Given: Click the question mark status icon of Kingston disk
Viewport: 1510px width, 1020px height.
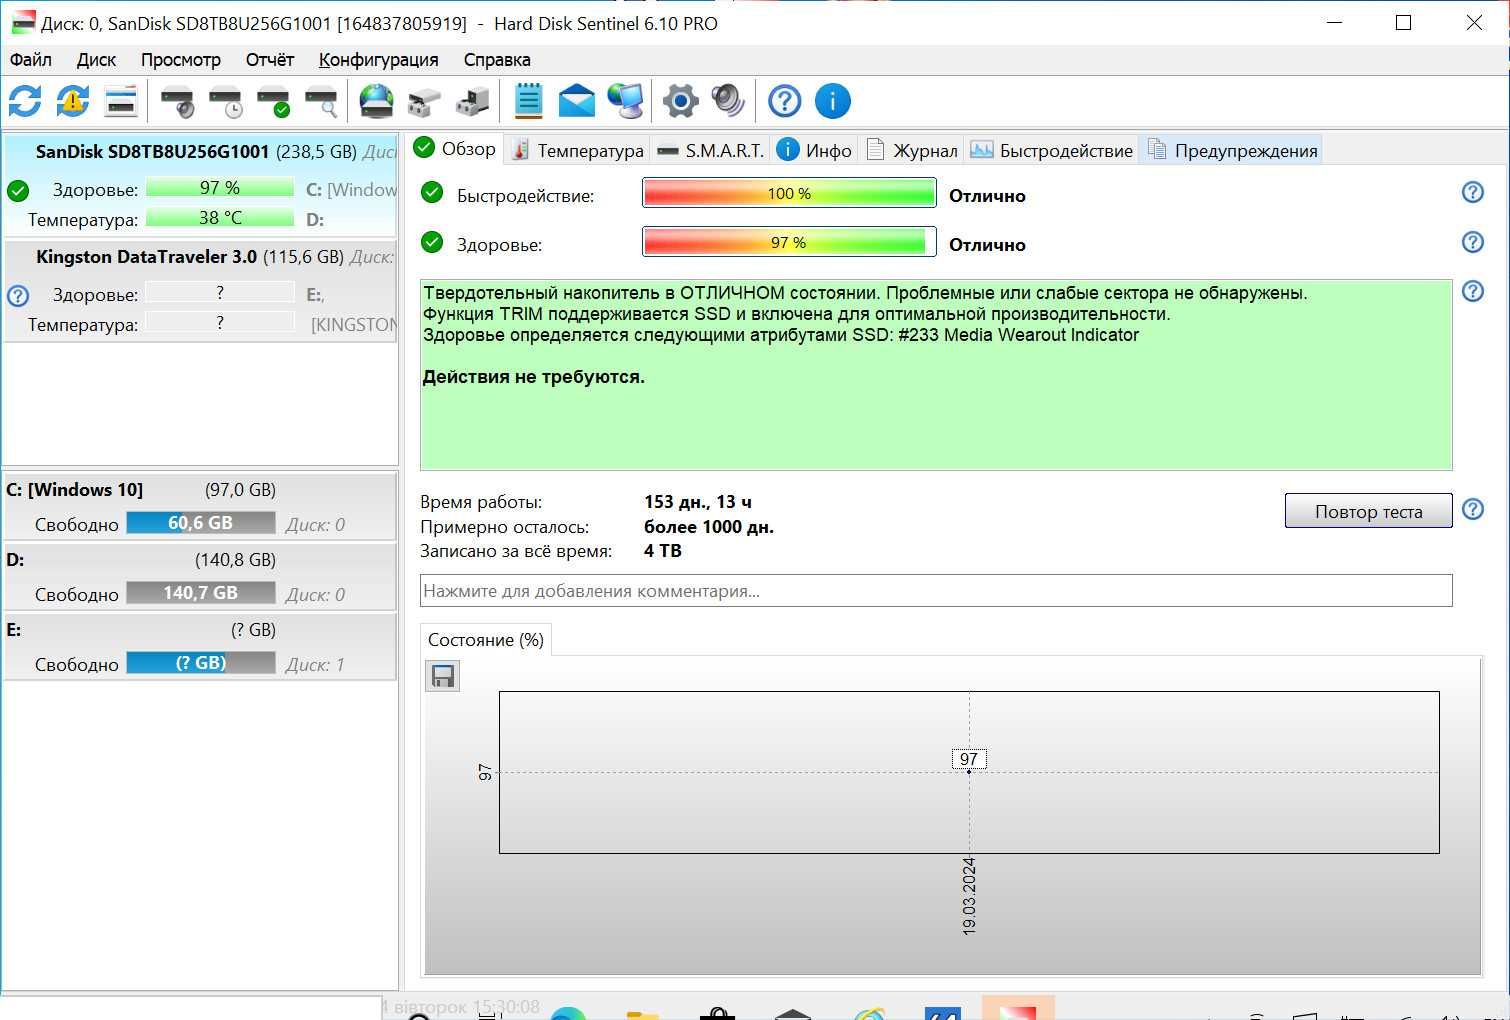Looking at the screenshot, I should pyautogui.click(x=18, y=296).
